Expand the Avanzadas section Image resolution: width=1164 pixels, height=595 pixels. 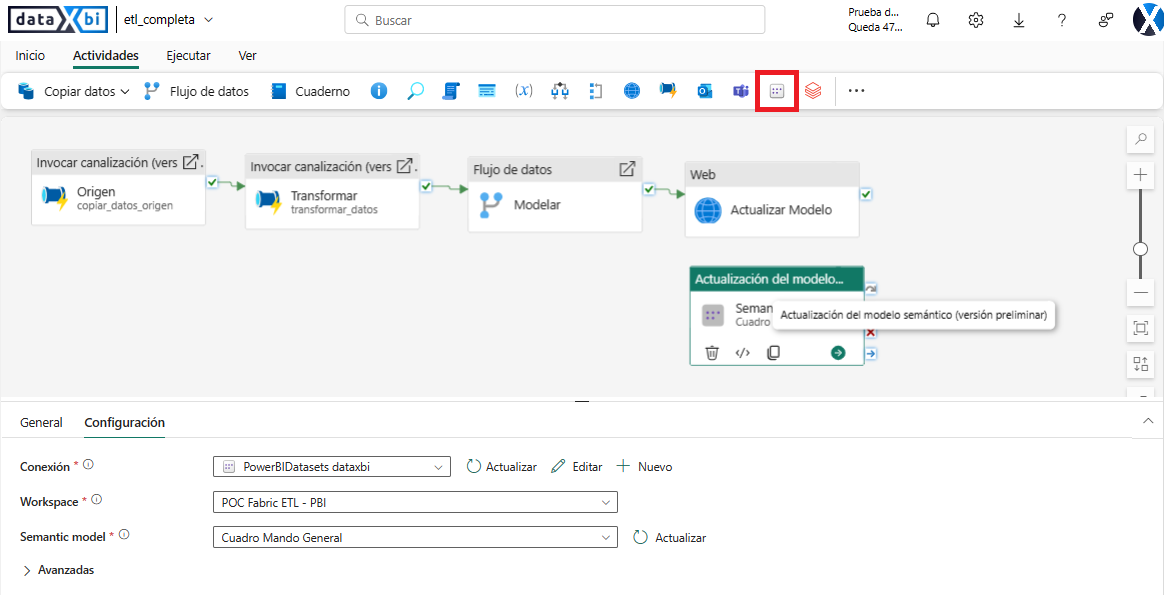click(58, 569)
